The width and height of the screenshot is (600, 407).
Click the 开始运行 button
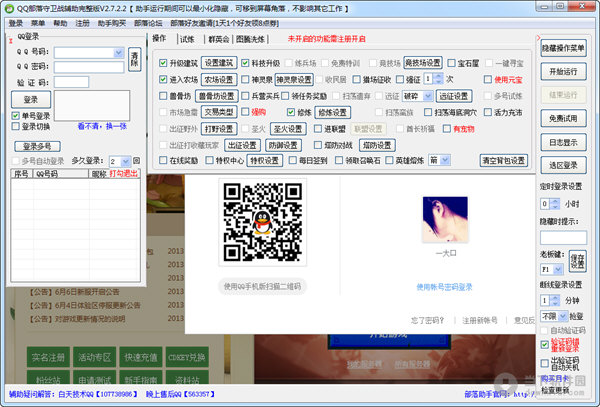(563, 72)
